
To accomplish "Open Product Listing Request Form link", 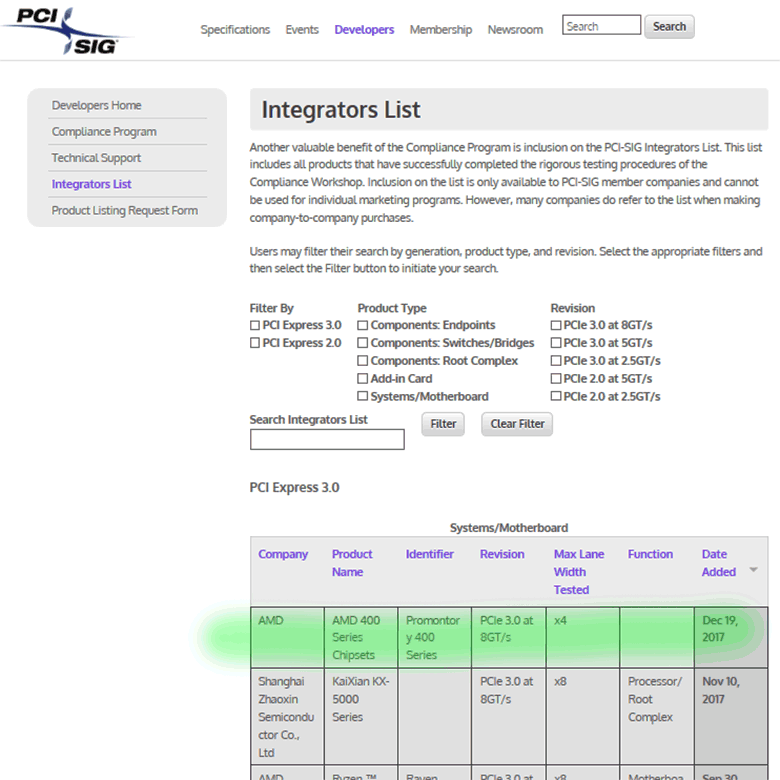I will click(x=124, y=210).
